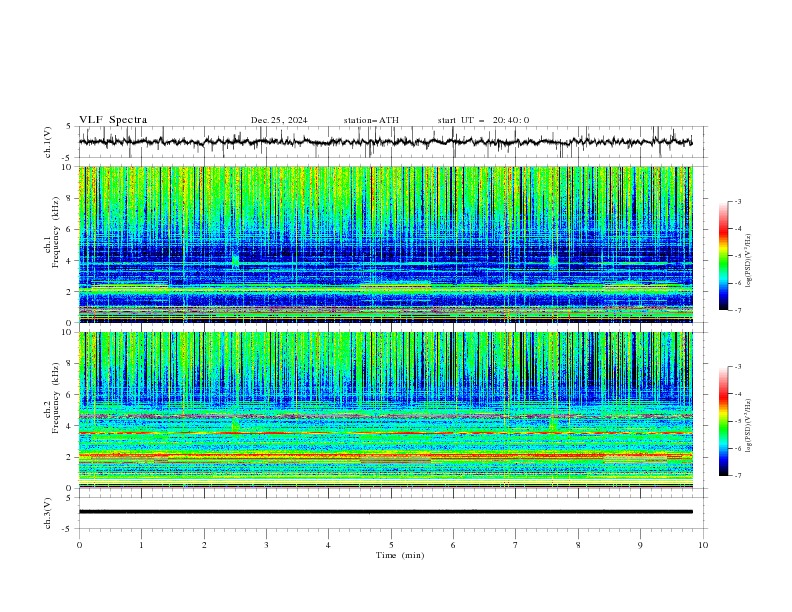Image resolution: width=792 pixels, height=612 pixels.
Task: Click time axis tick label '9'
Action: [640, 545]
